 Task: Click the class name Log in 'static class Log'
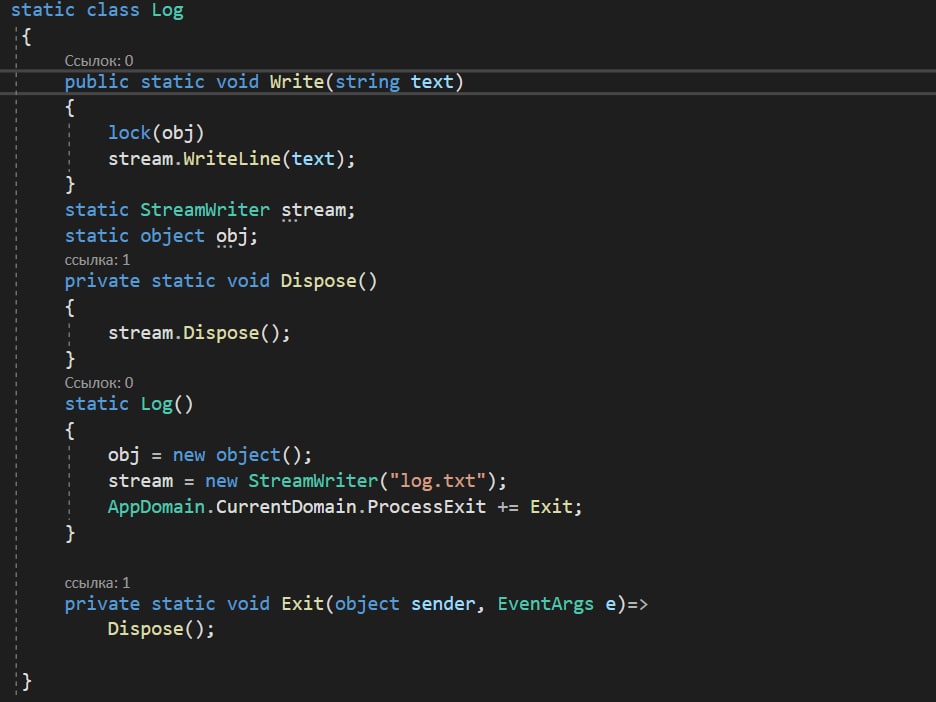tap(167, 10)
